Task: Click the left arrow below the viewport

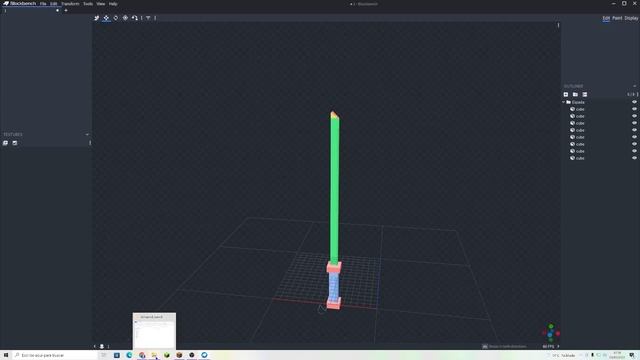Action: pyautogui.click(x=95, y=347)
